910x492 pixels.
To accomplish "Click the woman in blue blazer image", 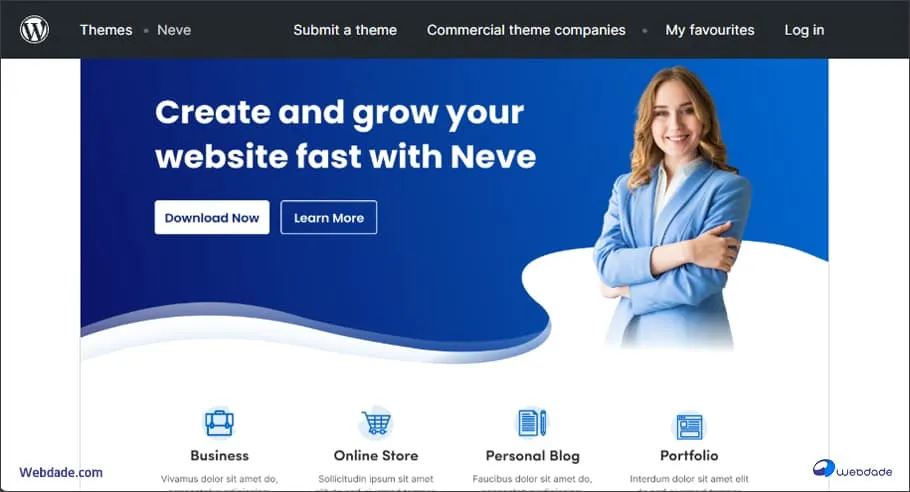I will pos(673,209).
